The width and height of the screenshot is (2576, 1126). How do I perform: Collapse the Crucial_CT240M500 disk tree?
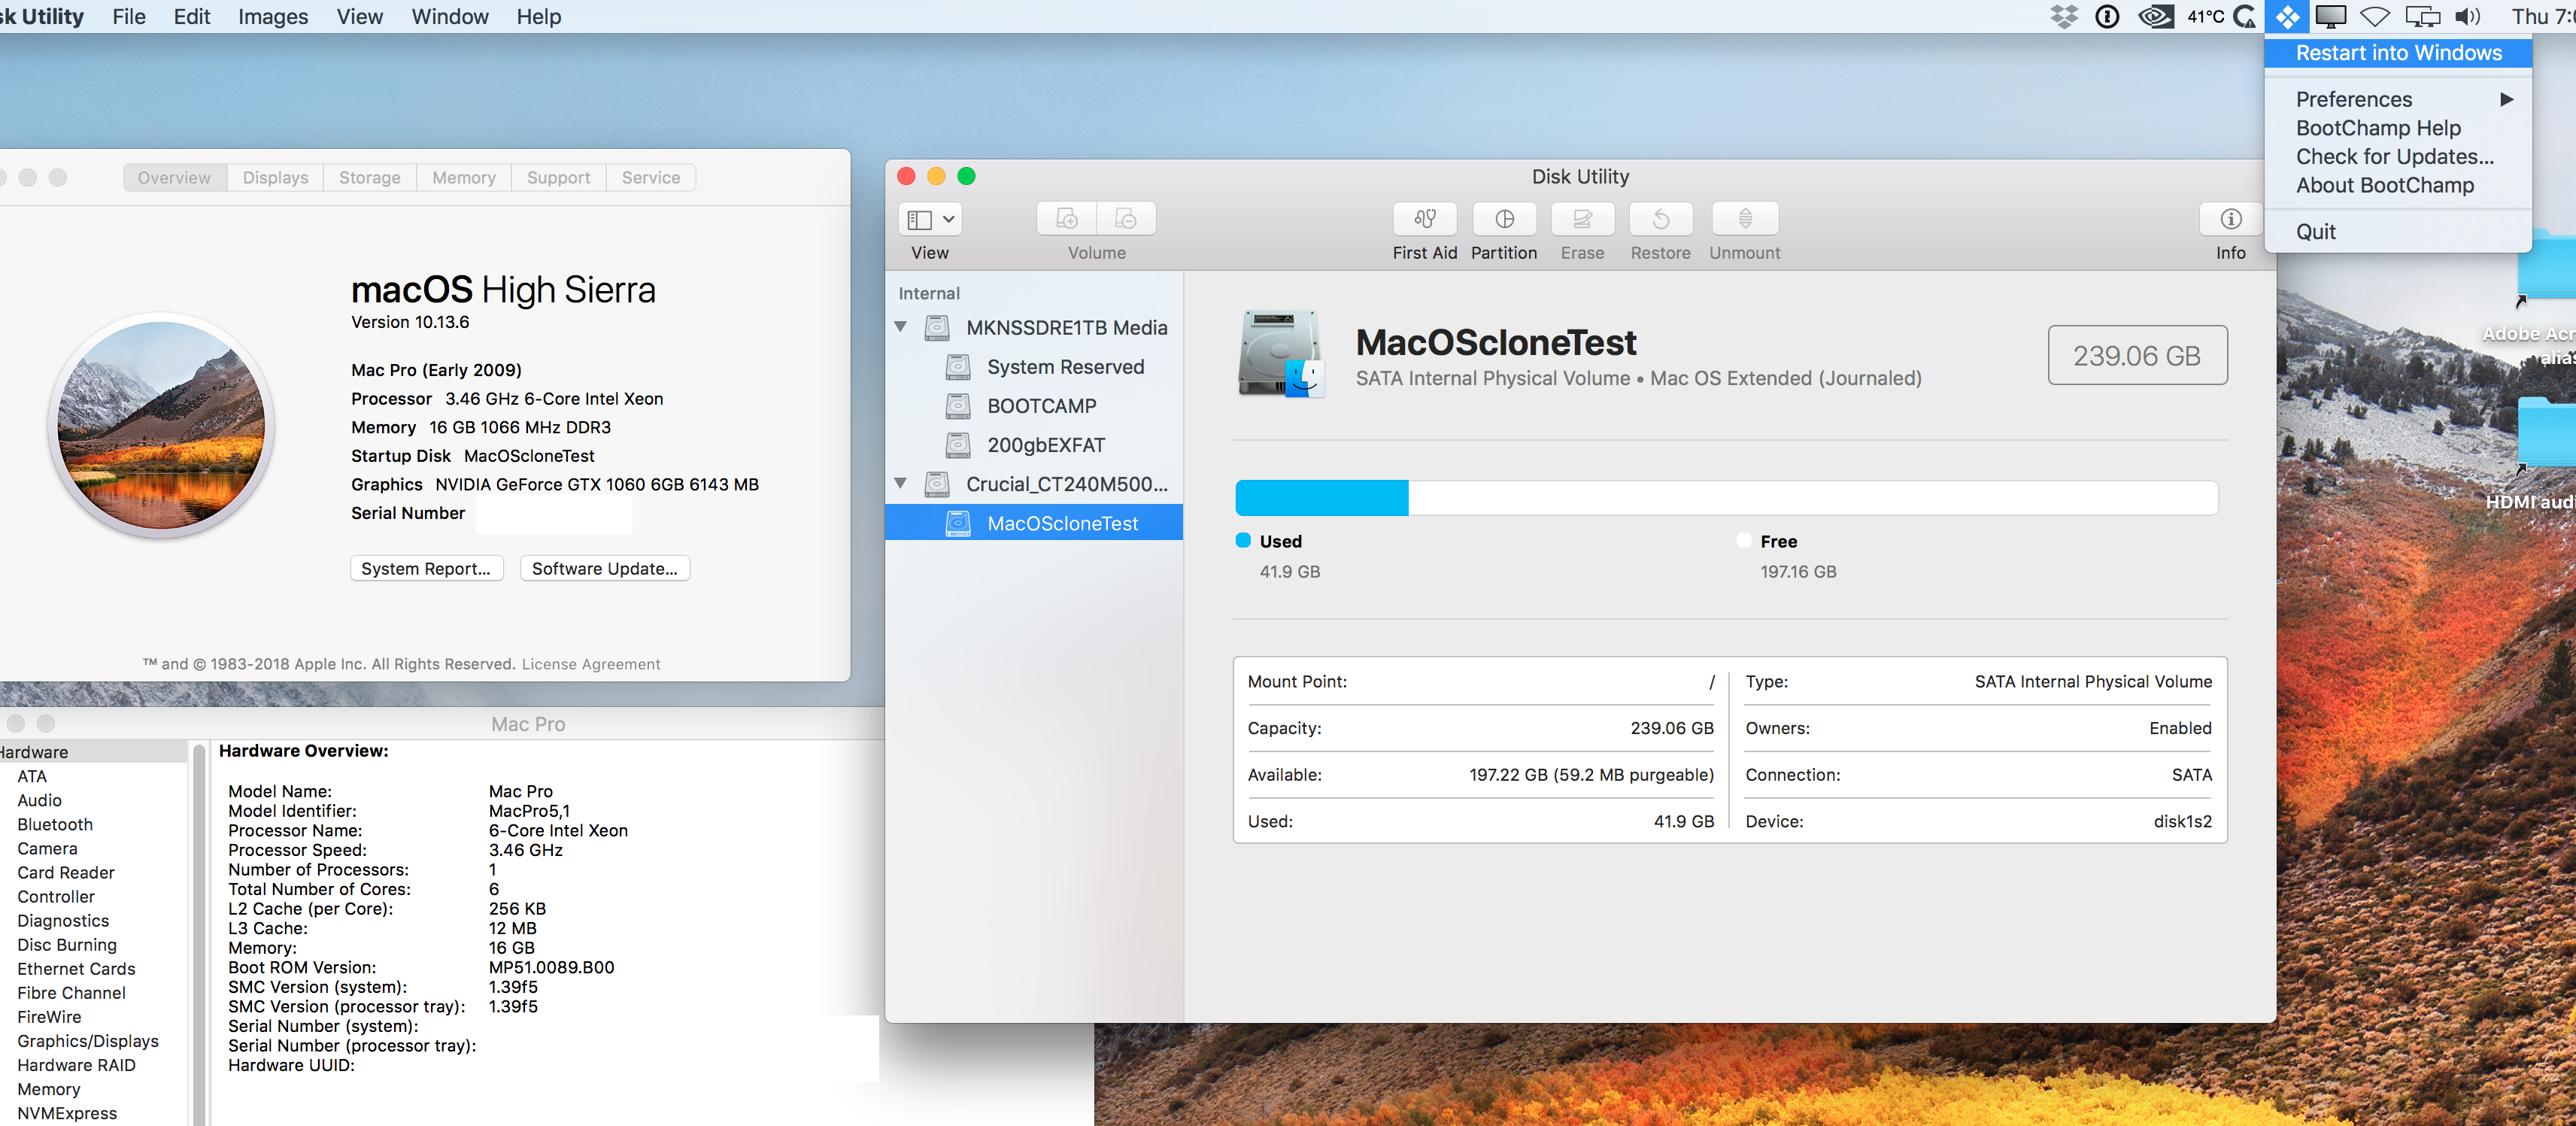[x=901, y=484]
